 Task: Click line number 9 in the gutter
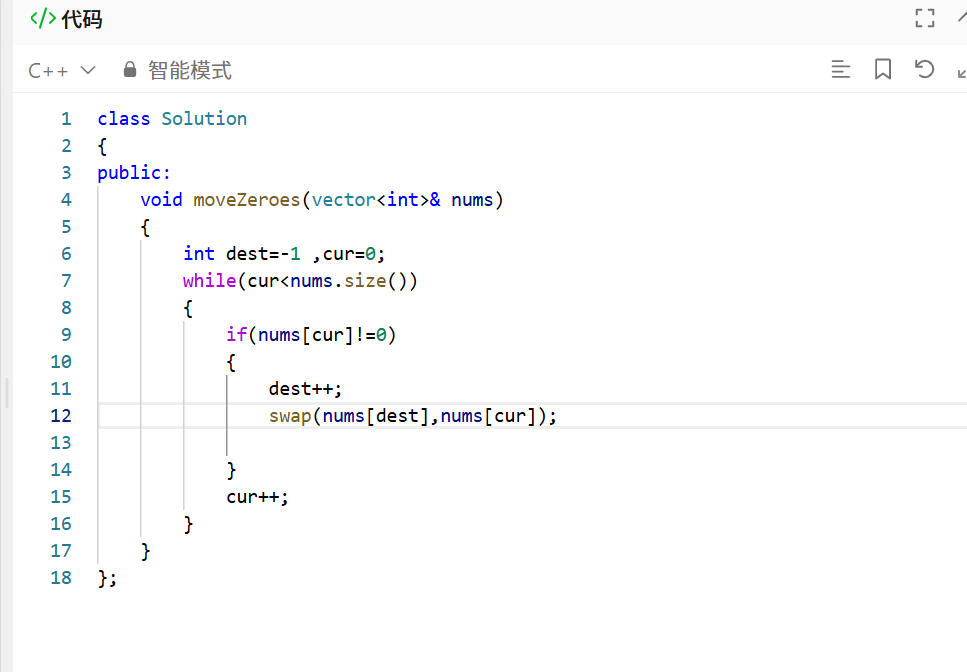[66, 335]
